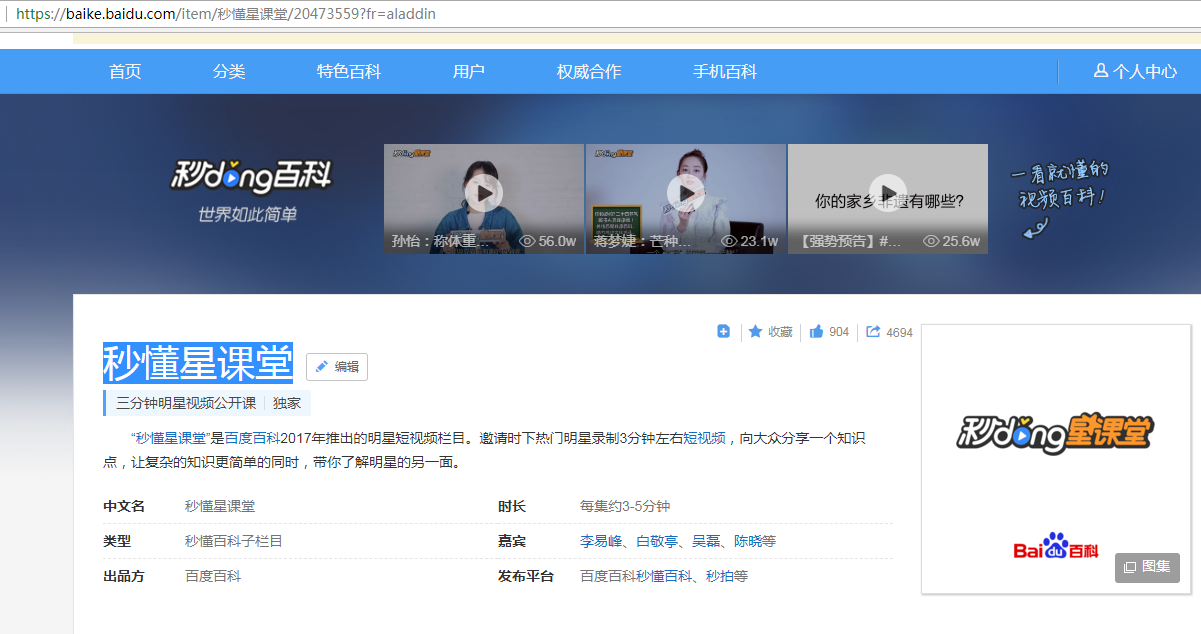1201x634 pixels.
Task: Click the highlighted title 秒懂星课堂
Action: 198,362
